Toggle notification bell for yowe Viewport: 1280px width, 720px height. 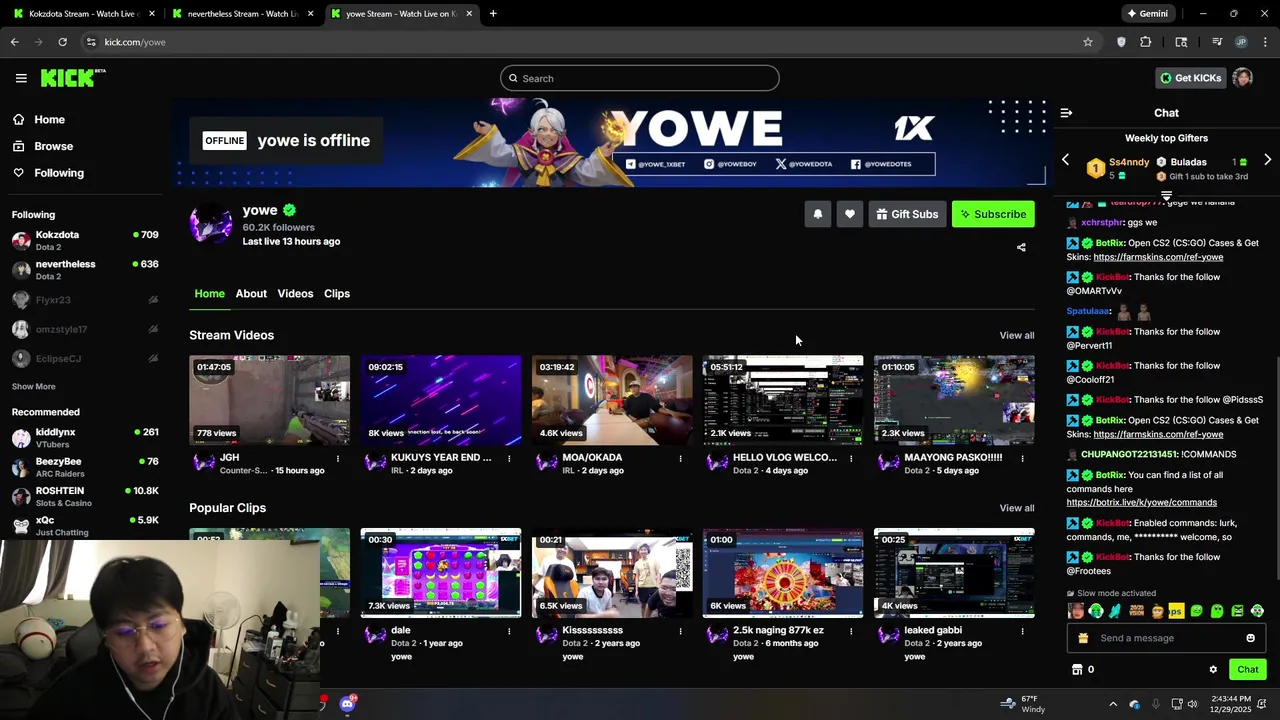point(818,214)
